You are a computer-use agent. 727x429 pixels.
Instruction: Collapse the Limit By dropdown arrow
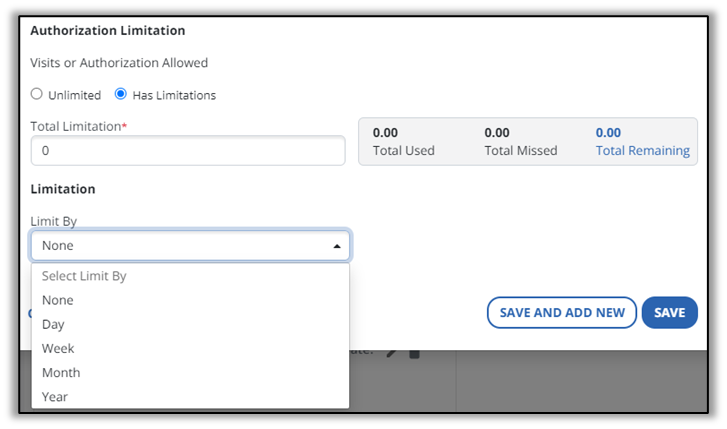336,246
